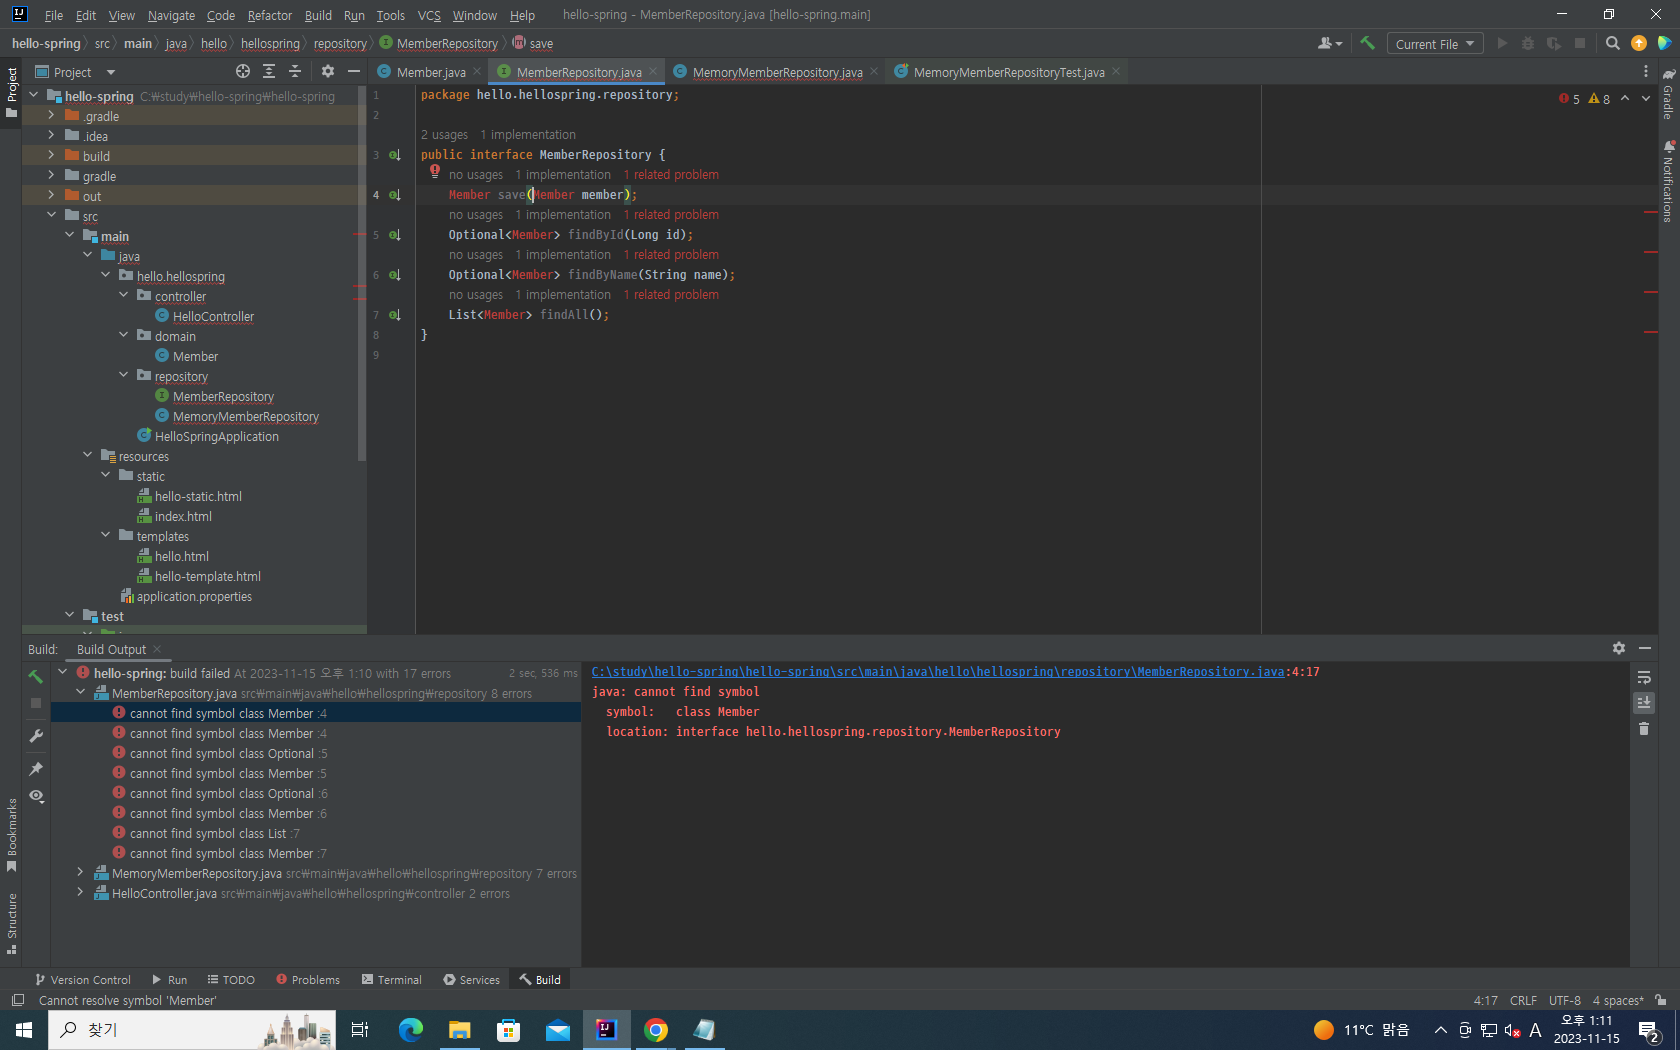Viewport: 1680px width, 1050px height.
Task: Click hellospring breadcrumb in navigation bar
Action: click(270, 44)
